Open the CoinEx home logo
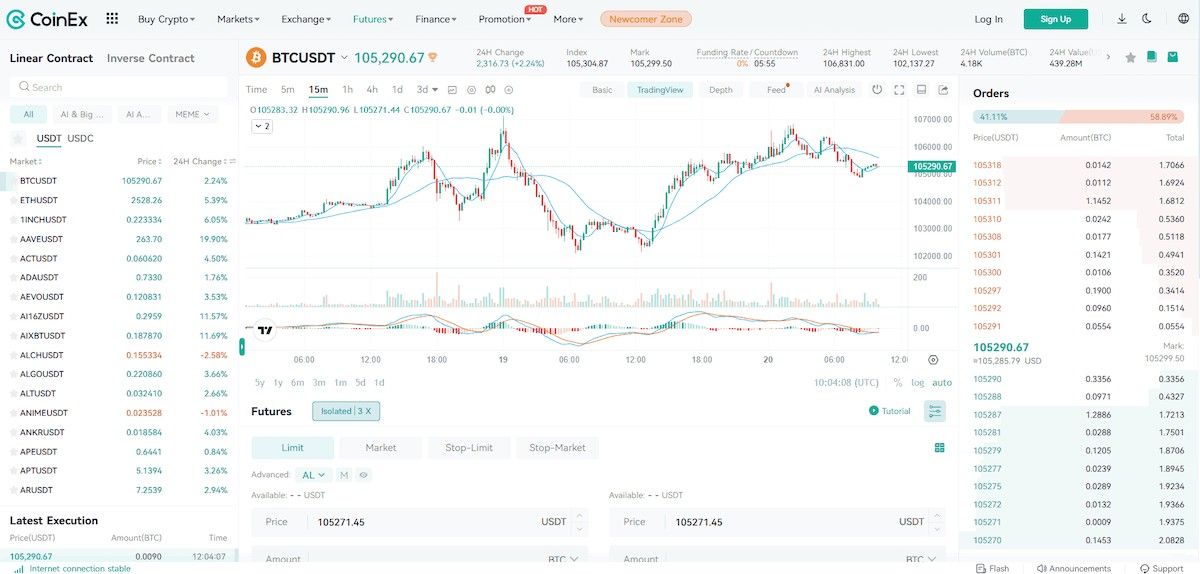The image size is (1200, 574). pyautogui.click(x=47, y=18)
